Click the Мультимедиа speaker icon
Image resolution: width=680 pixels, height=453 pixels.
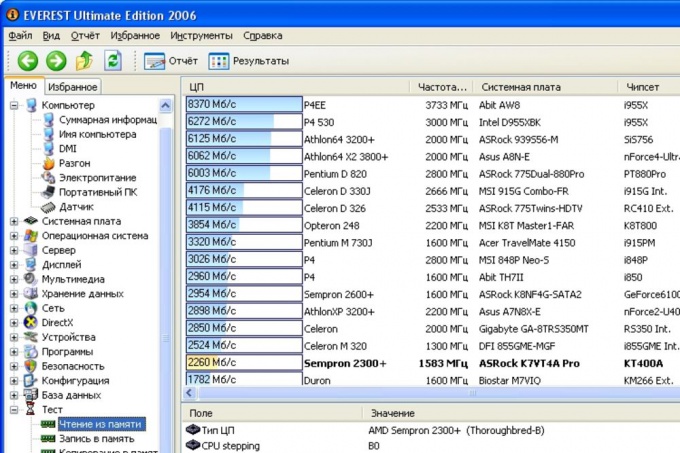point(31,279)
